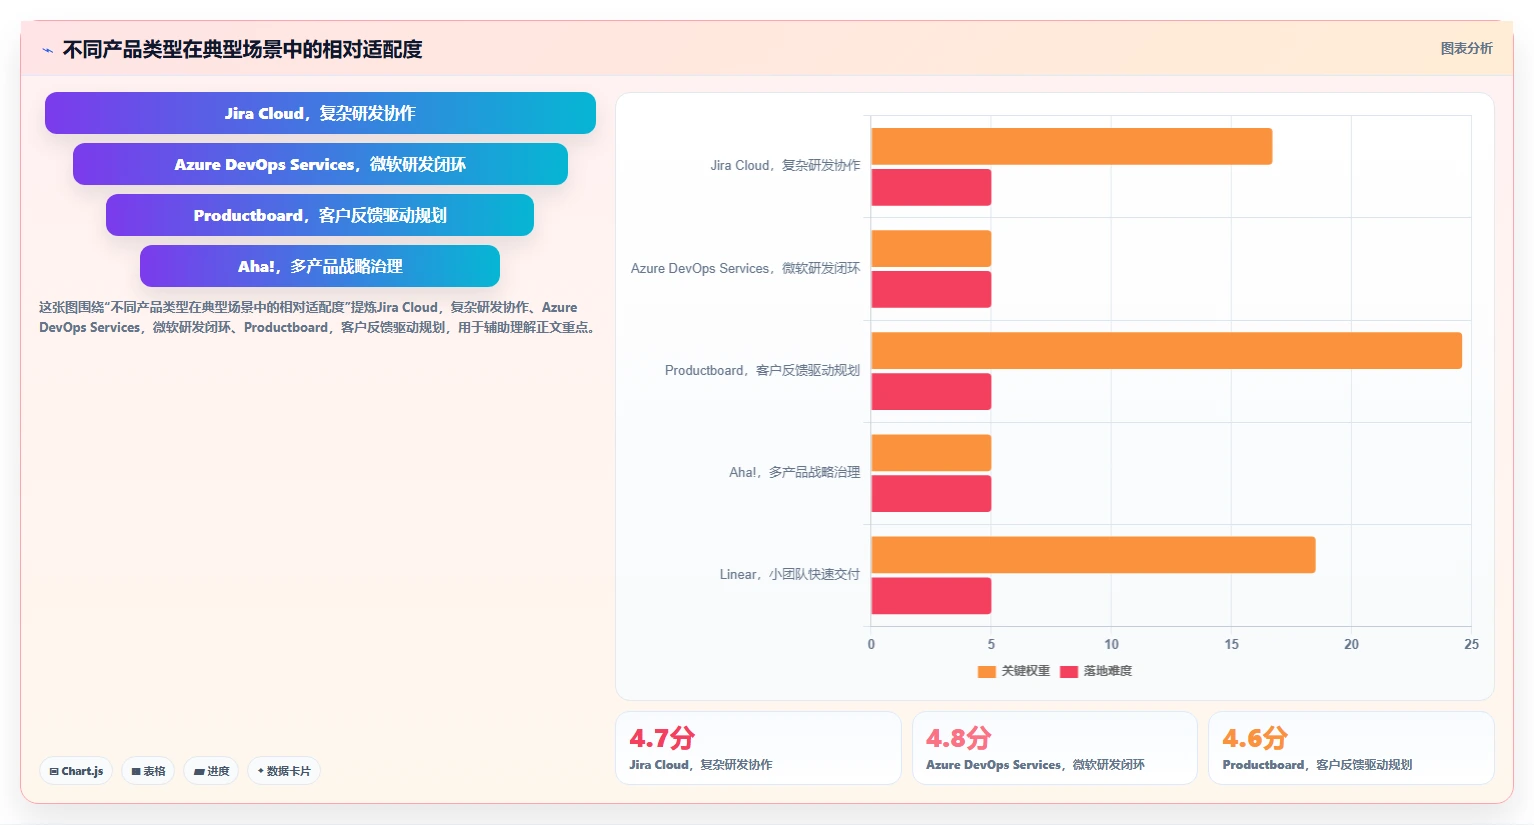Screen dimensions: 1534x825
Task: Click the x-axis tick value 20
Action: pos(1351,644)
